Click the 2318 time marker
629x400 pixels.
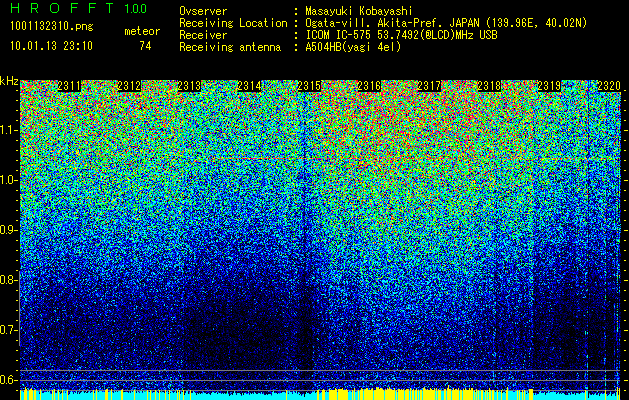pyautogui.click(x=489, y=86)
